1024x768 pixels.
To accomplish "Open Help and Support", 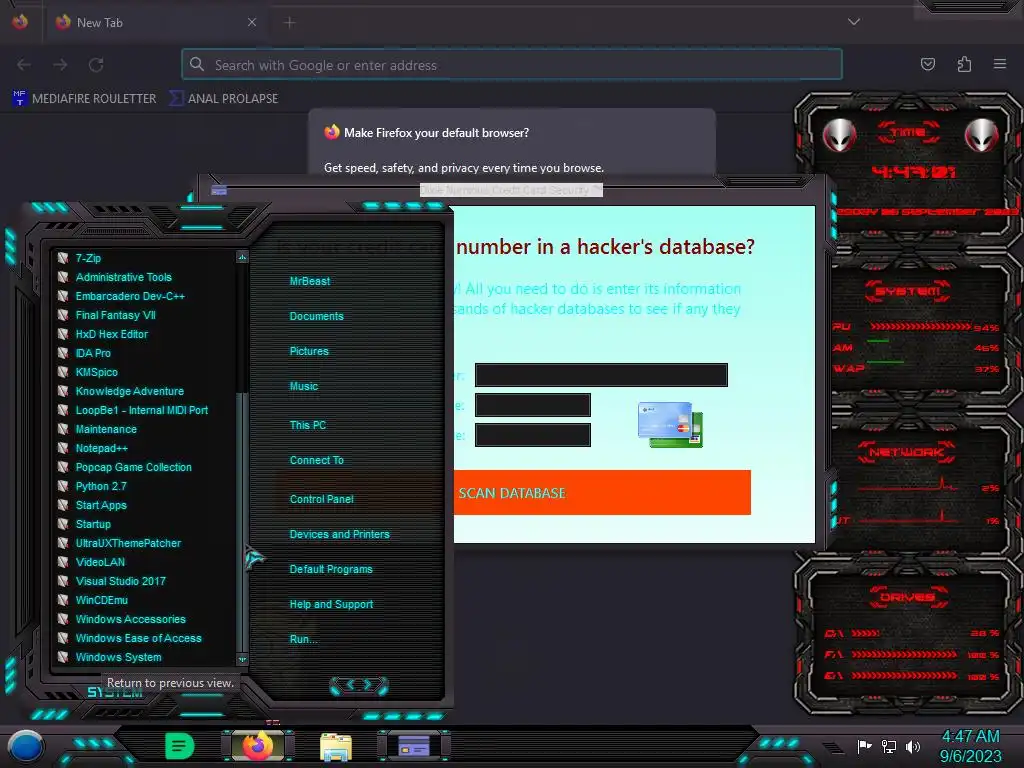I will click(331, 605).
